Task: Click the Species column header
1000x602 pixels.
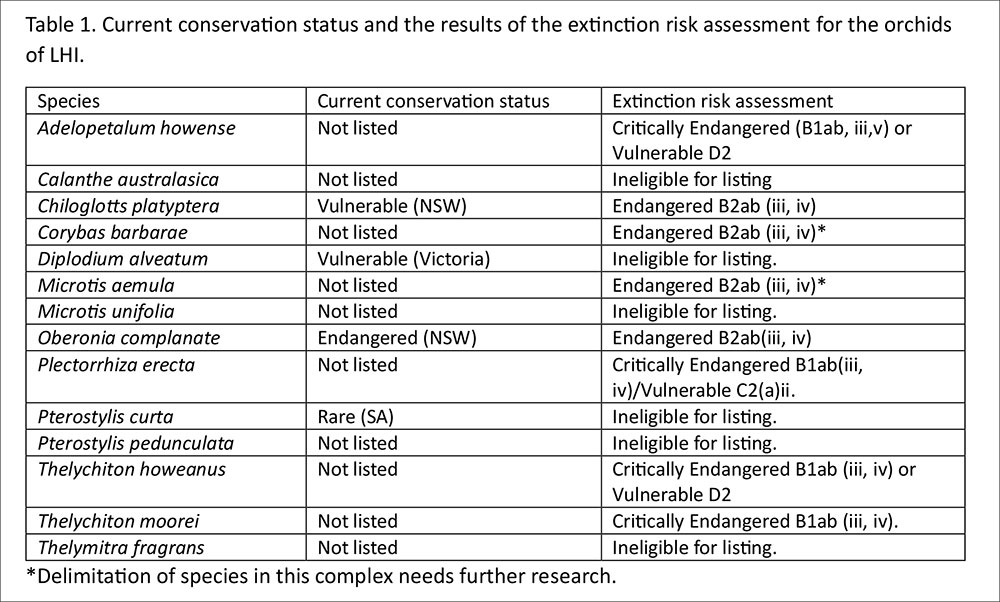Action: pos(69,101)
